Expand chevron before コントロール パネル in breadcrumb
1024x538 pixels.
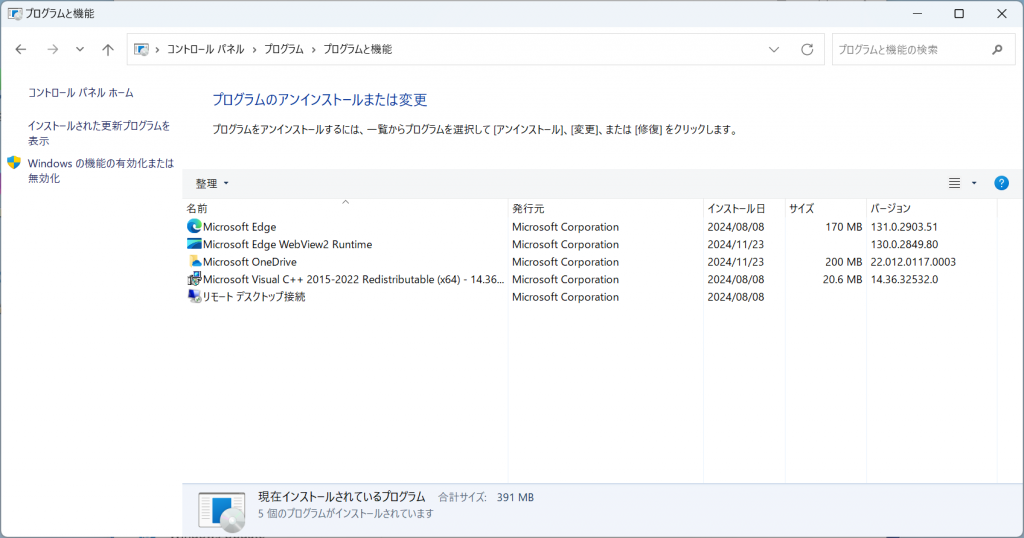click(157, 49)
